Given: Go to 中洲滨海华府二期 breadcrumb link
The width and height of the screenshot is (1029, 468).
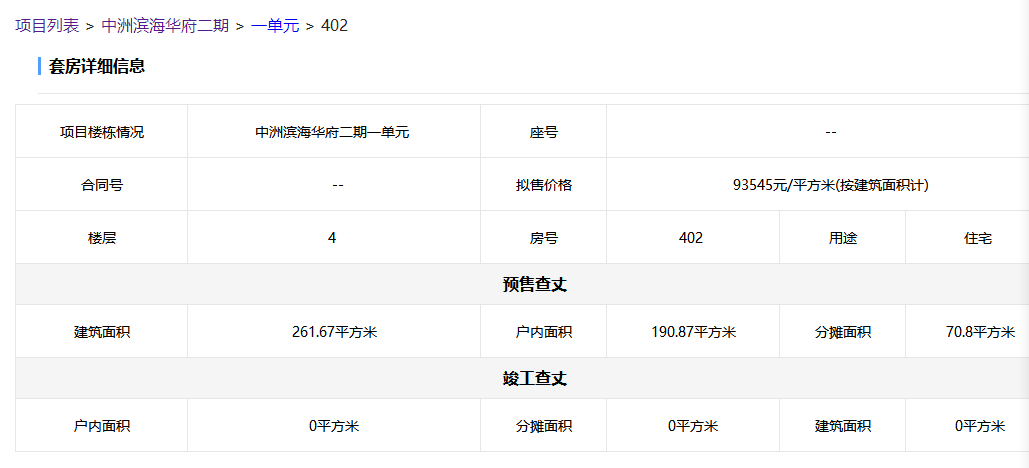Looking at the screenshot, I should point(165,25).
